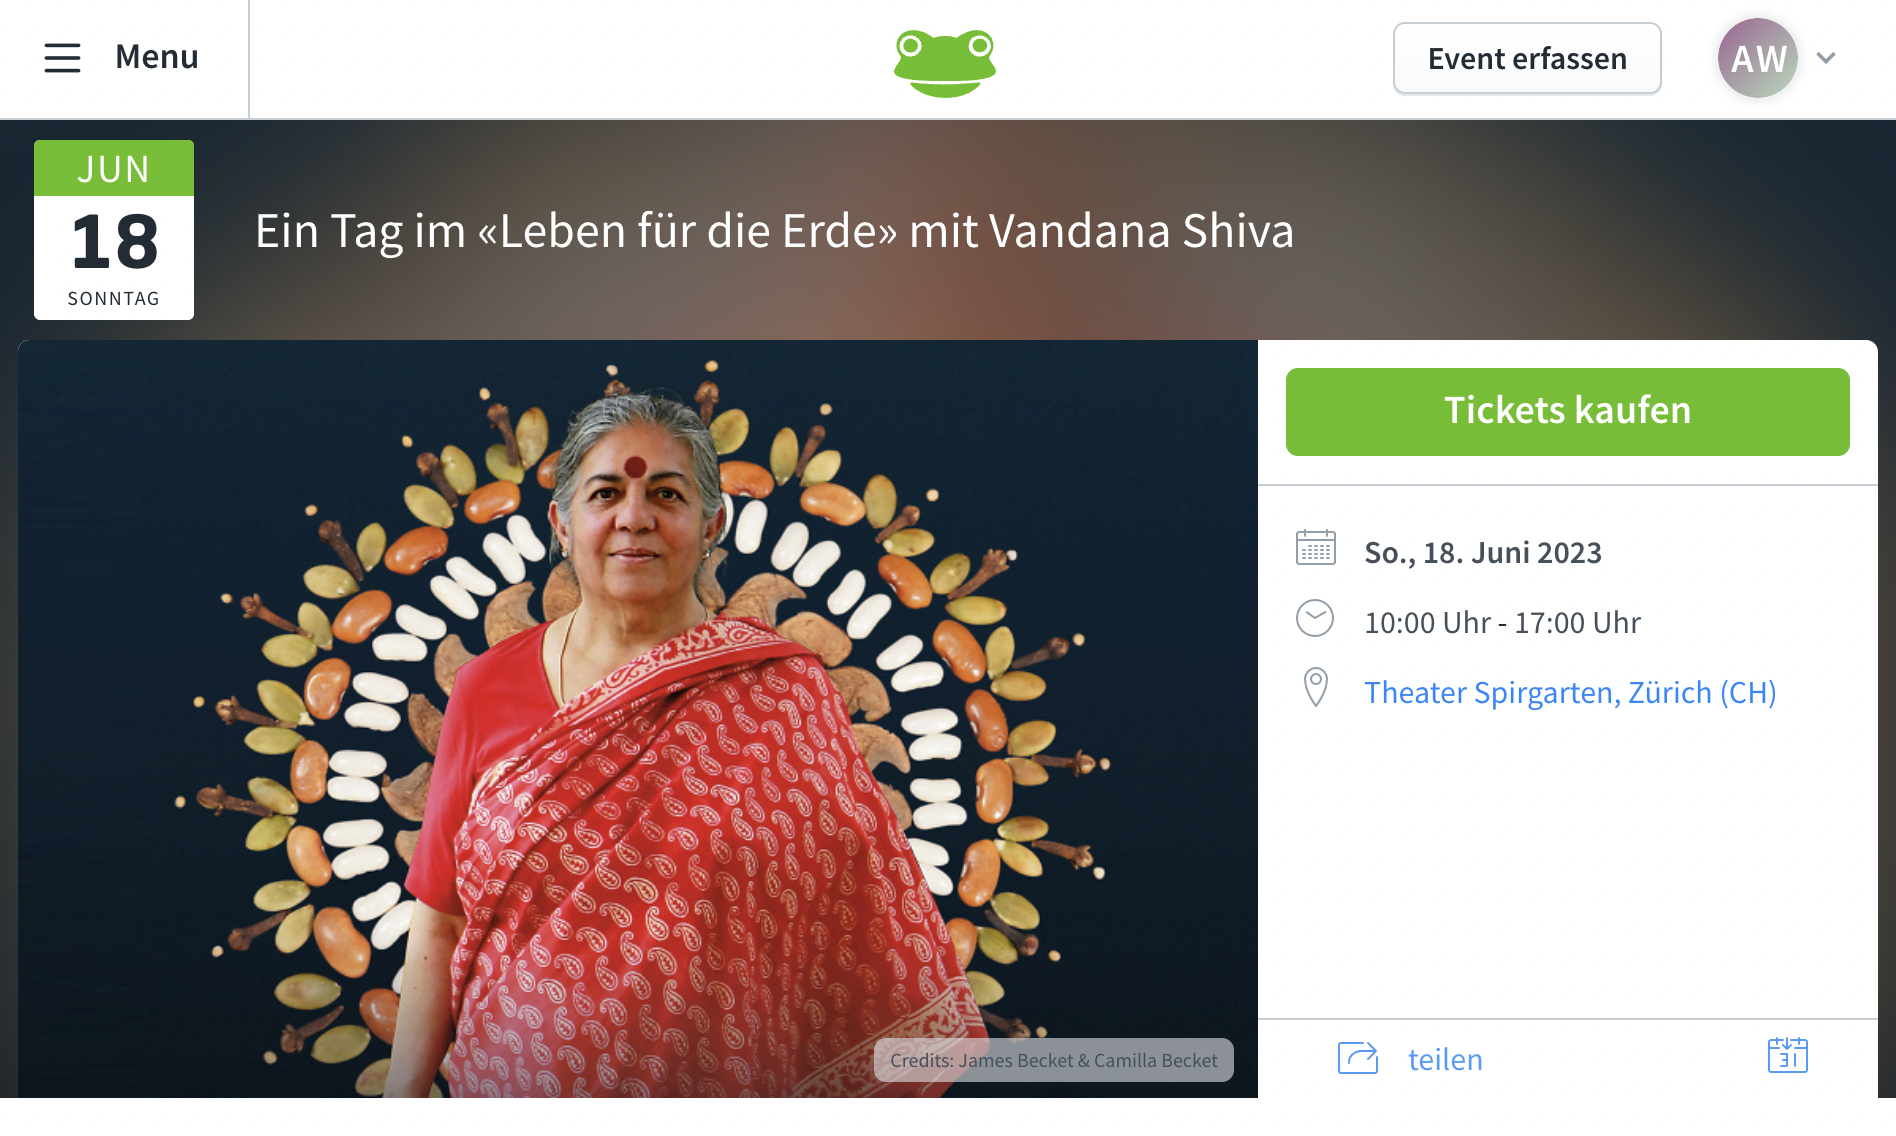Expand the account dropdown chevron
Screen dimensions: 1896x1136
(1826, 58)
